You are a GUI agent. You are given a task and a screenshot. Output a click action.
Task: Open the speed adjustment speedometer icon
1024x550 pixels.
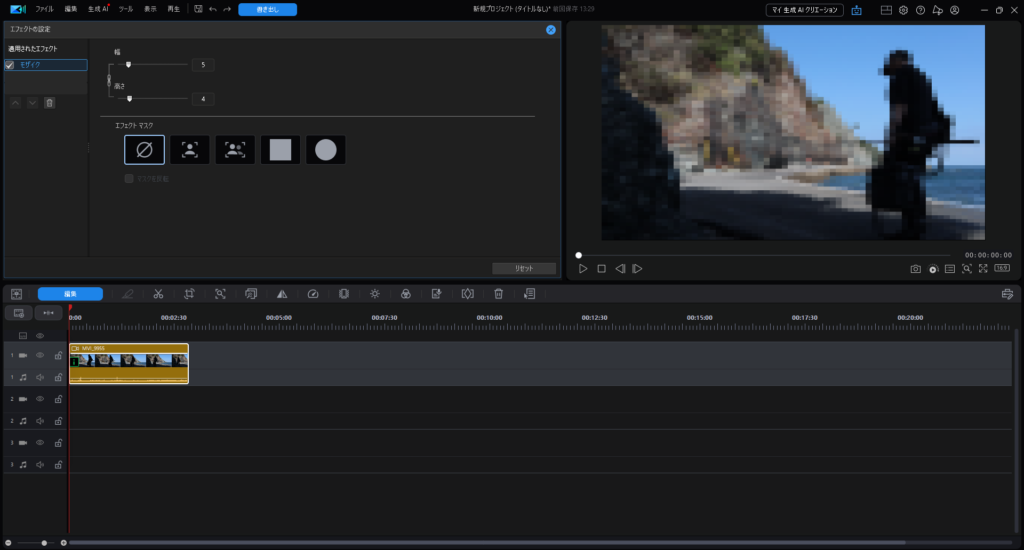pos(312,294)
